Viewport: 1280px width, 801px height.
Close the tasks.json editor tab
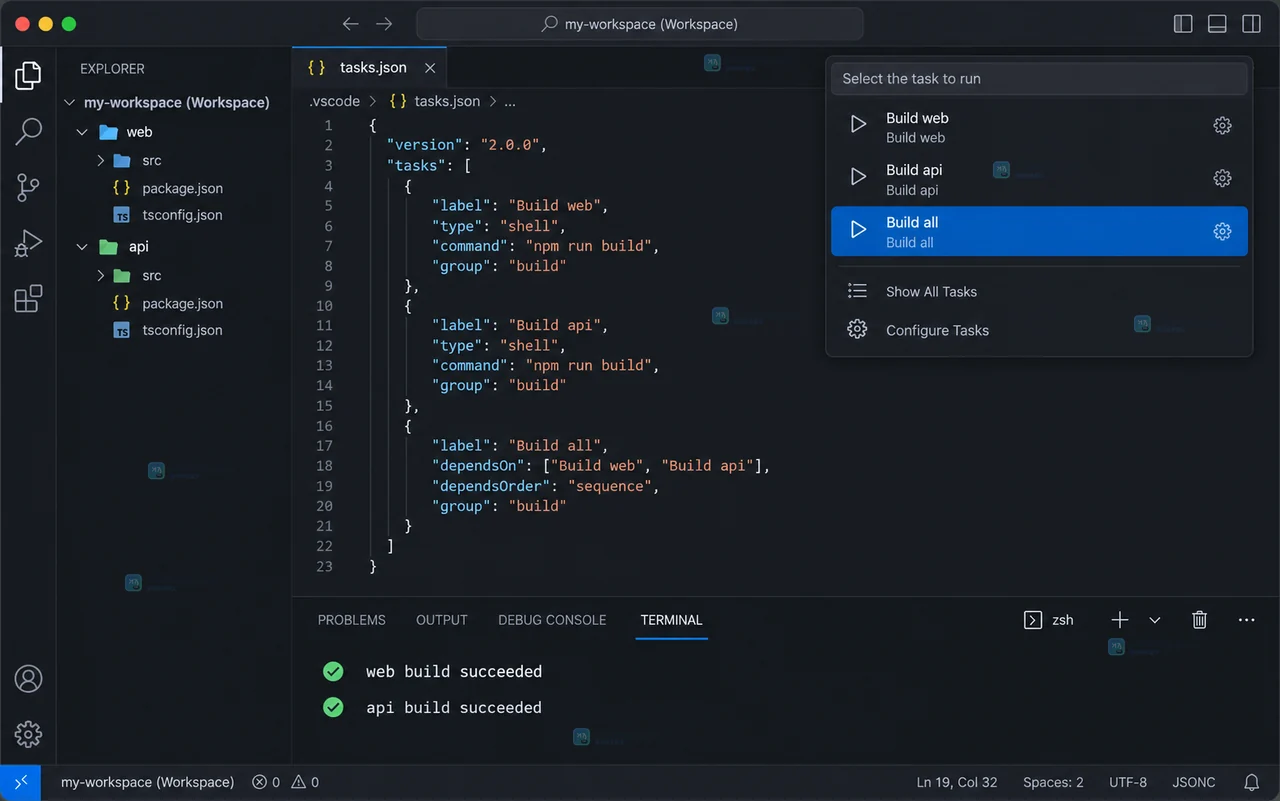430,68
